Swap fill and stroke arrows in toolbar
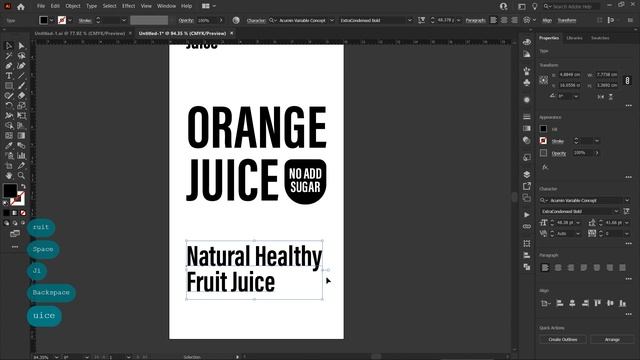Image resolution: width=640 pixels, height=360 pixels. pos(23,186)
